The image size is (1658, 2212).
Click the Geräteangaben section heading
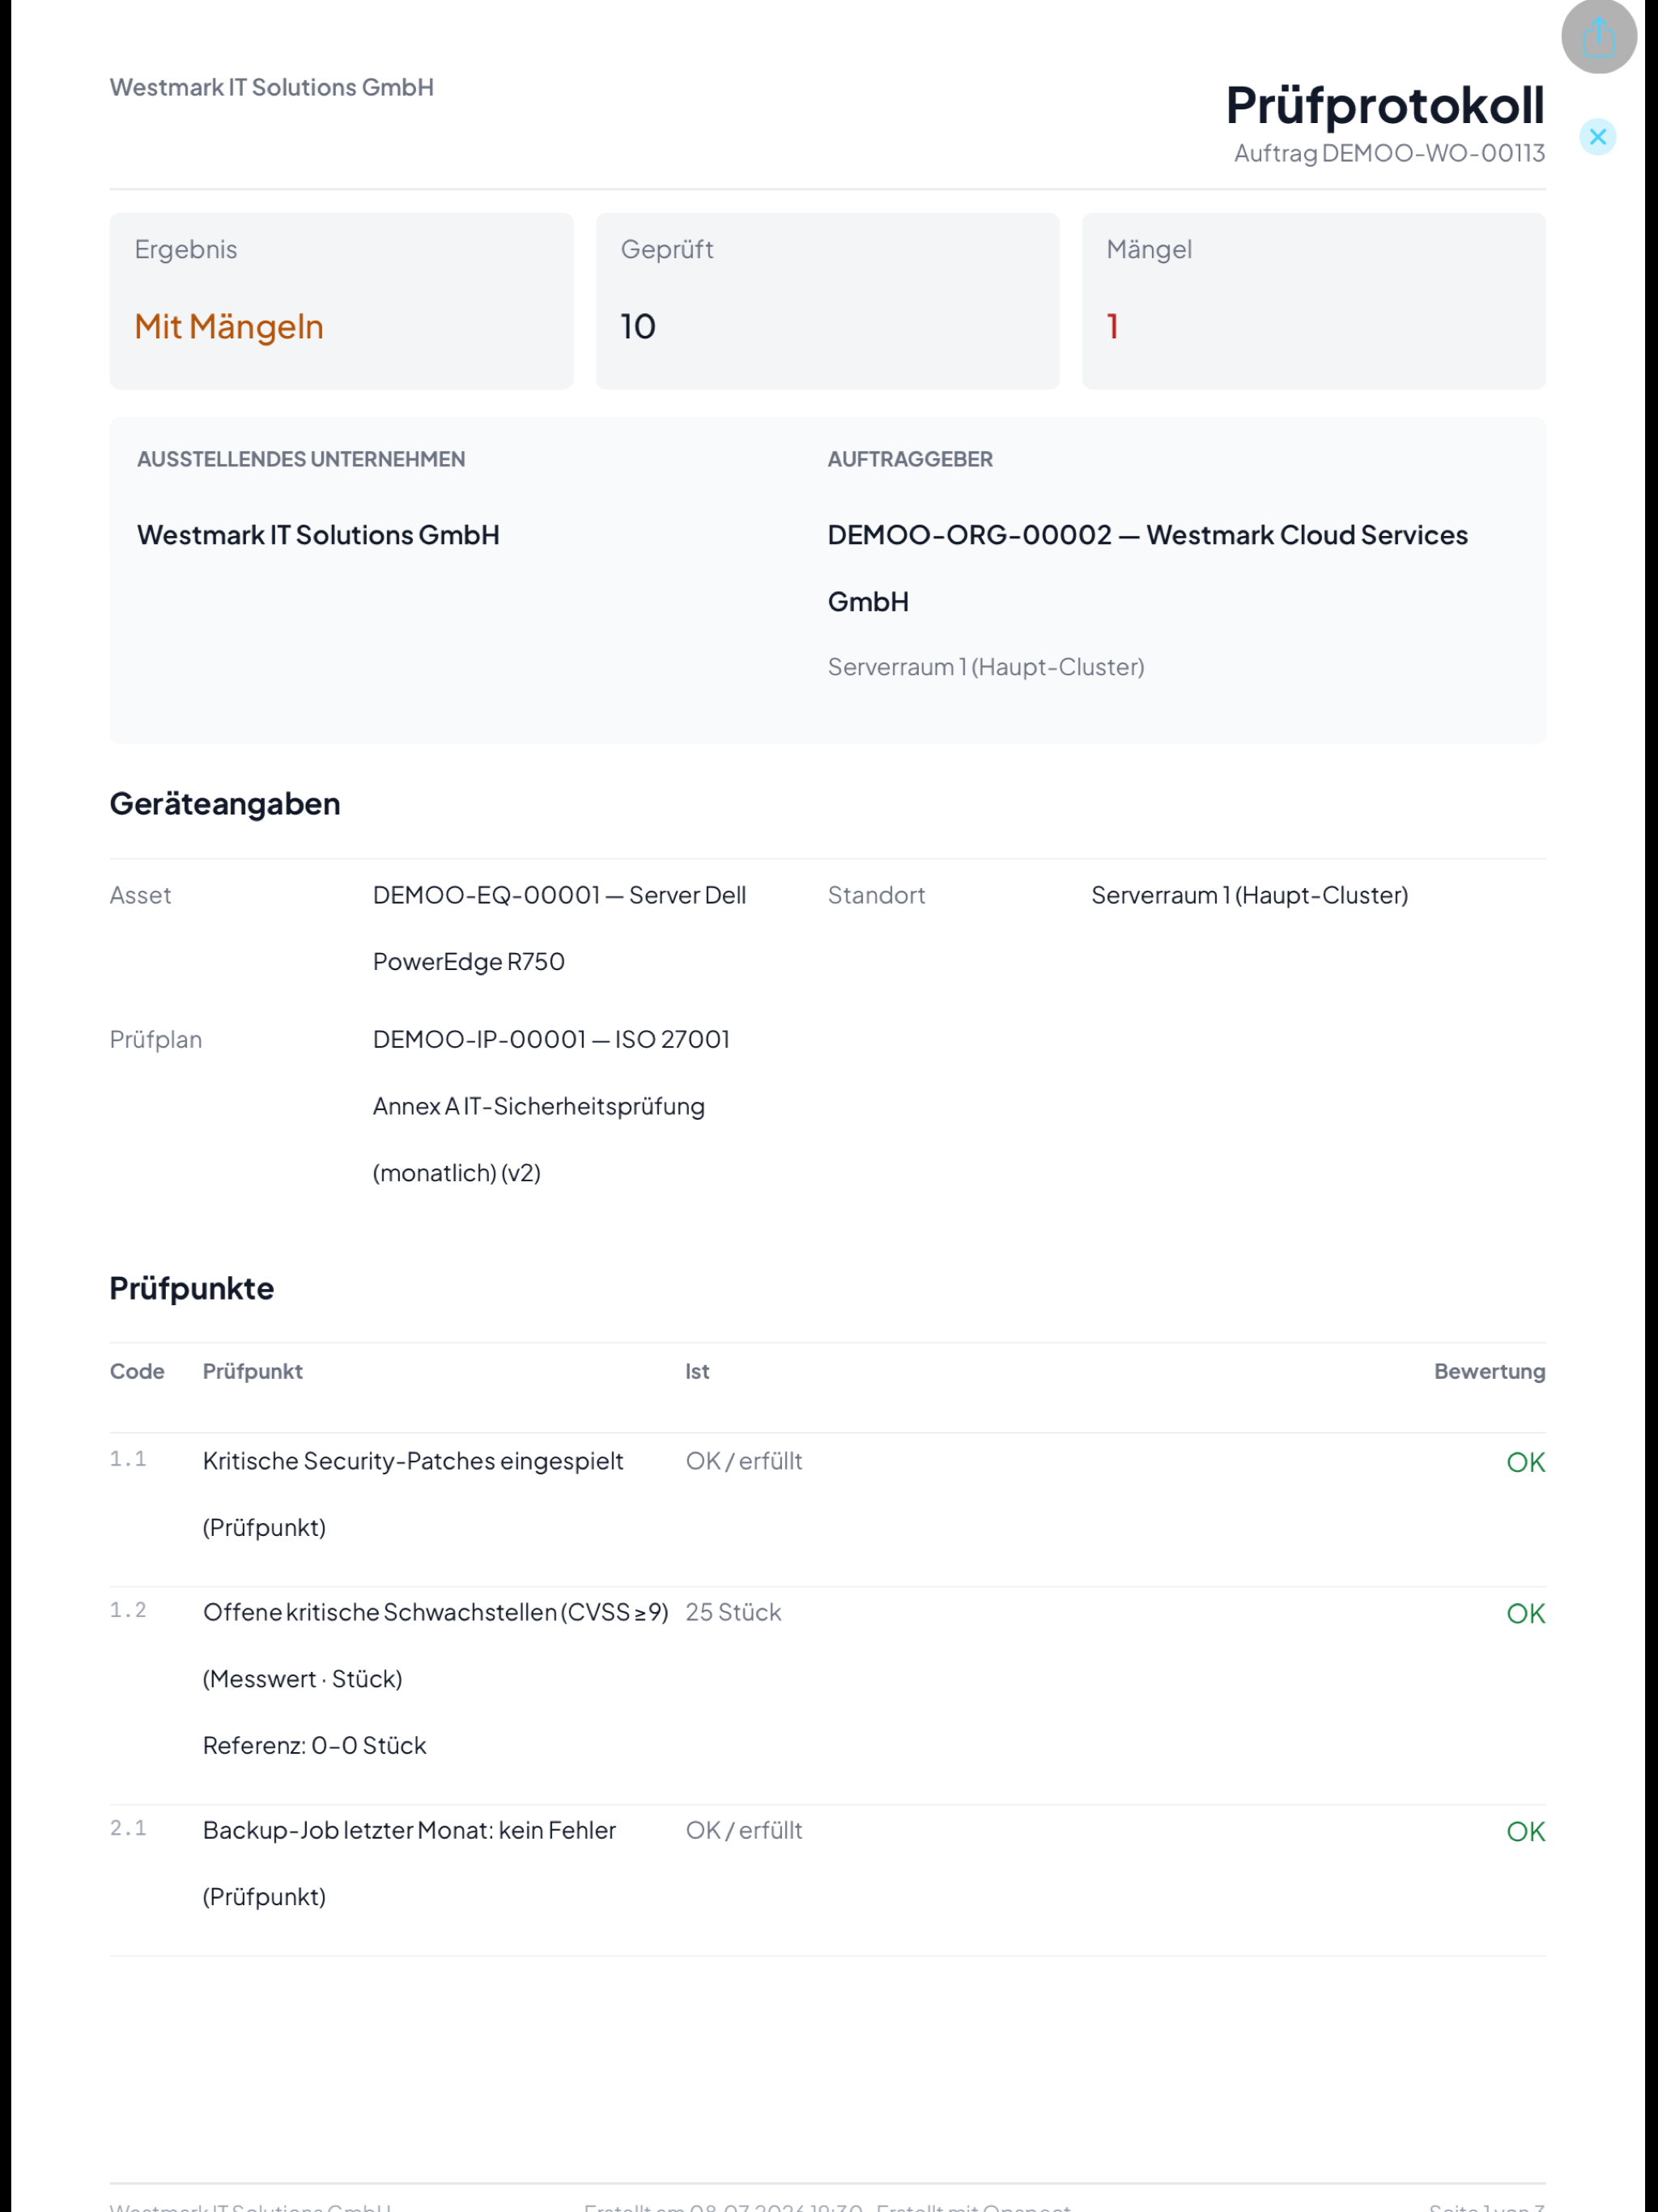[225, 804]
